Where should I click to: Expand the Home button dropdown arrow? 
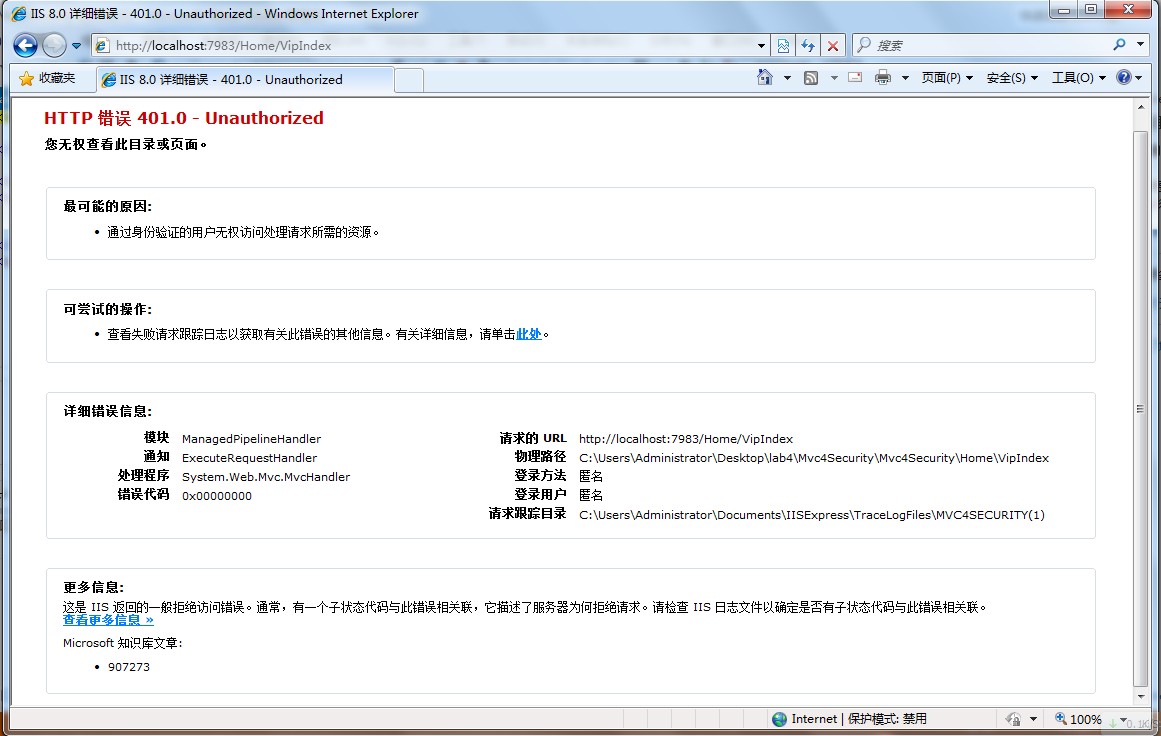(787, 78)
